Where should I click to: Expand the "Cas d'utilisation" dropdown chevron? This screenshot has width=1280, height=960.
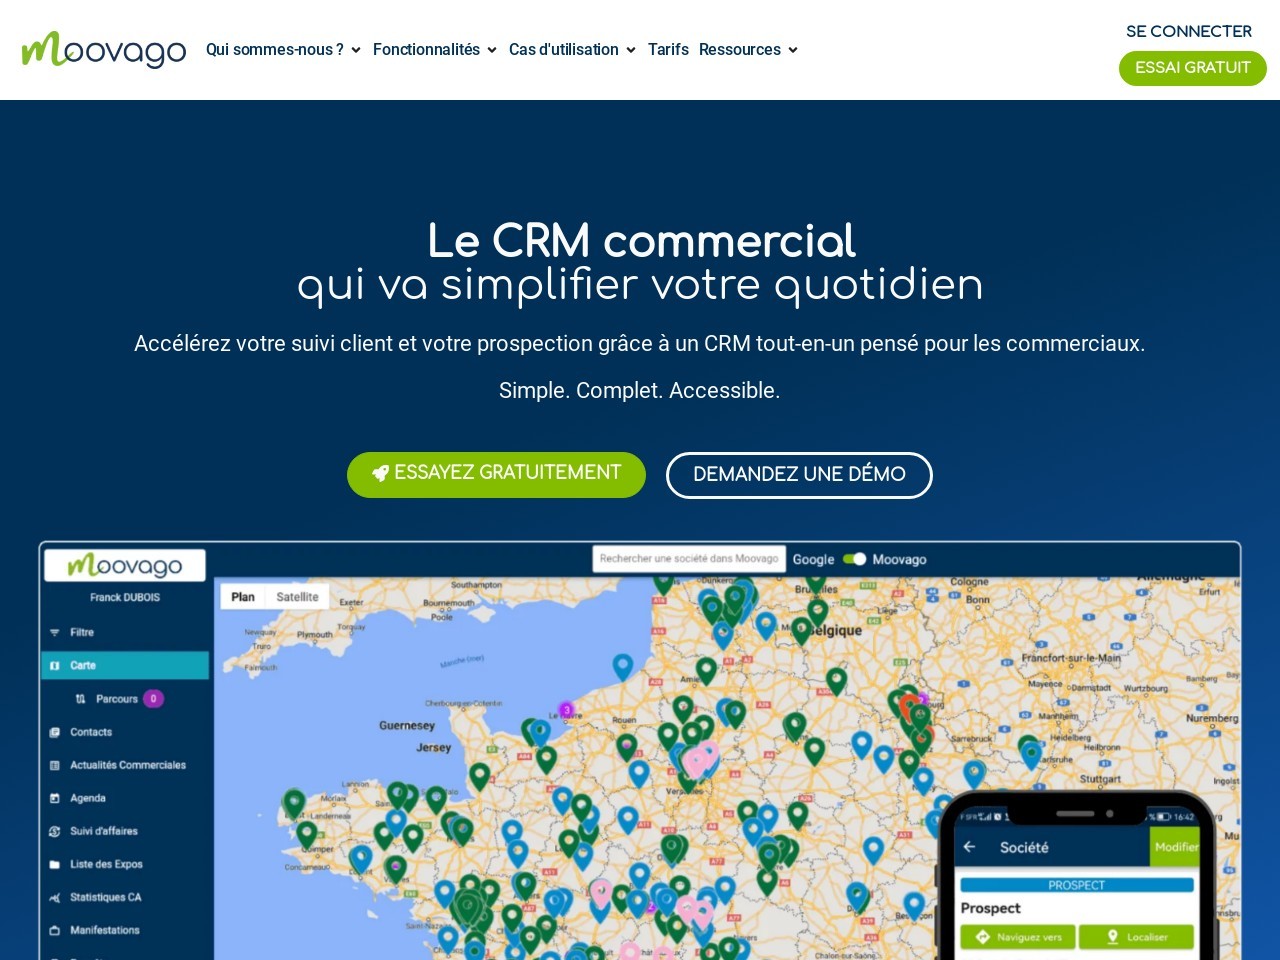point(631,50)
